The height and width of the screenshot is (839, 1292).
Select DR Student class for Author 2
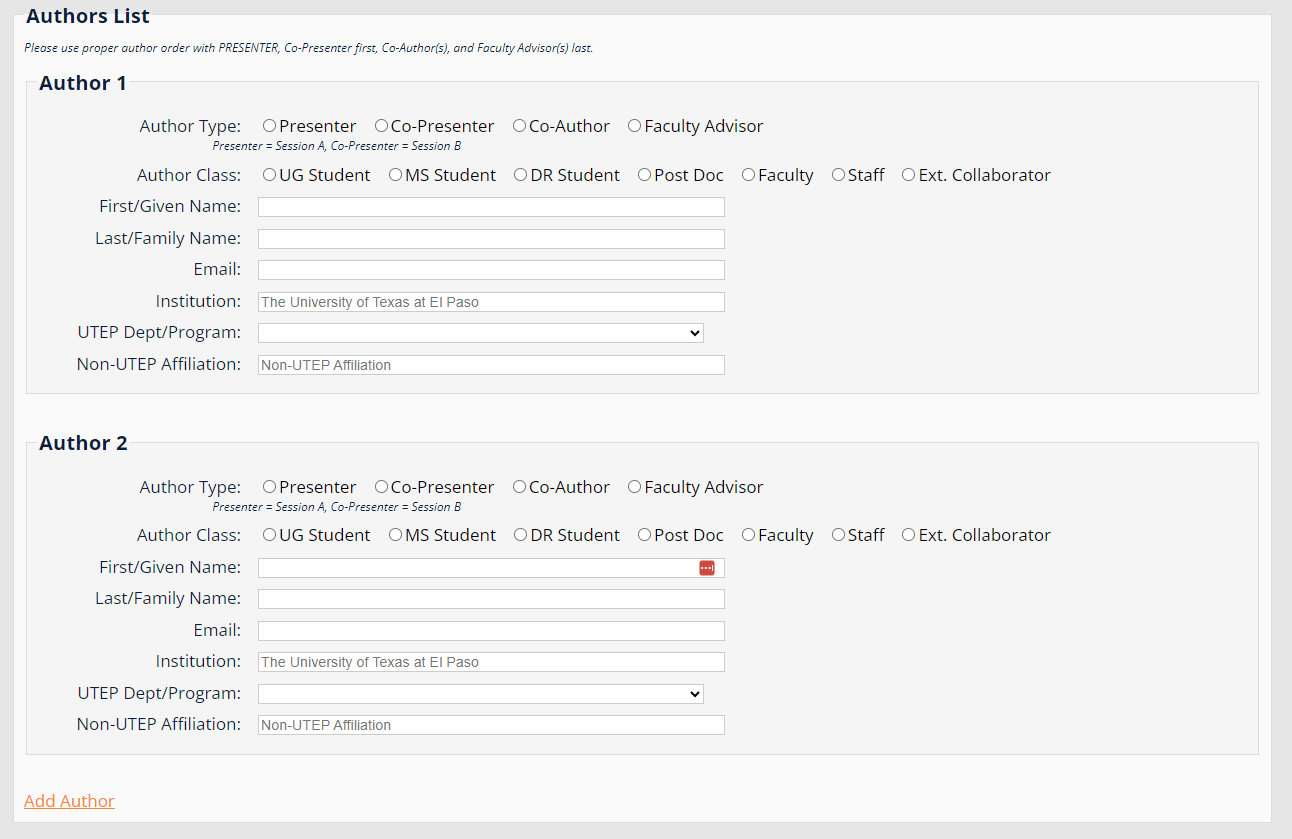point(520,535)
